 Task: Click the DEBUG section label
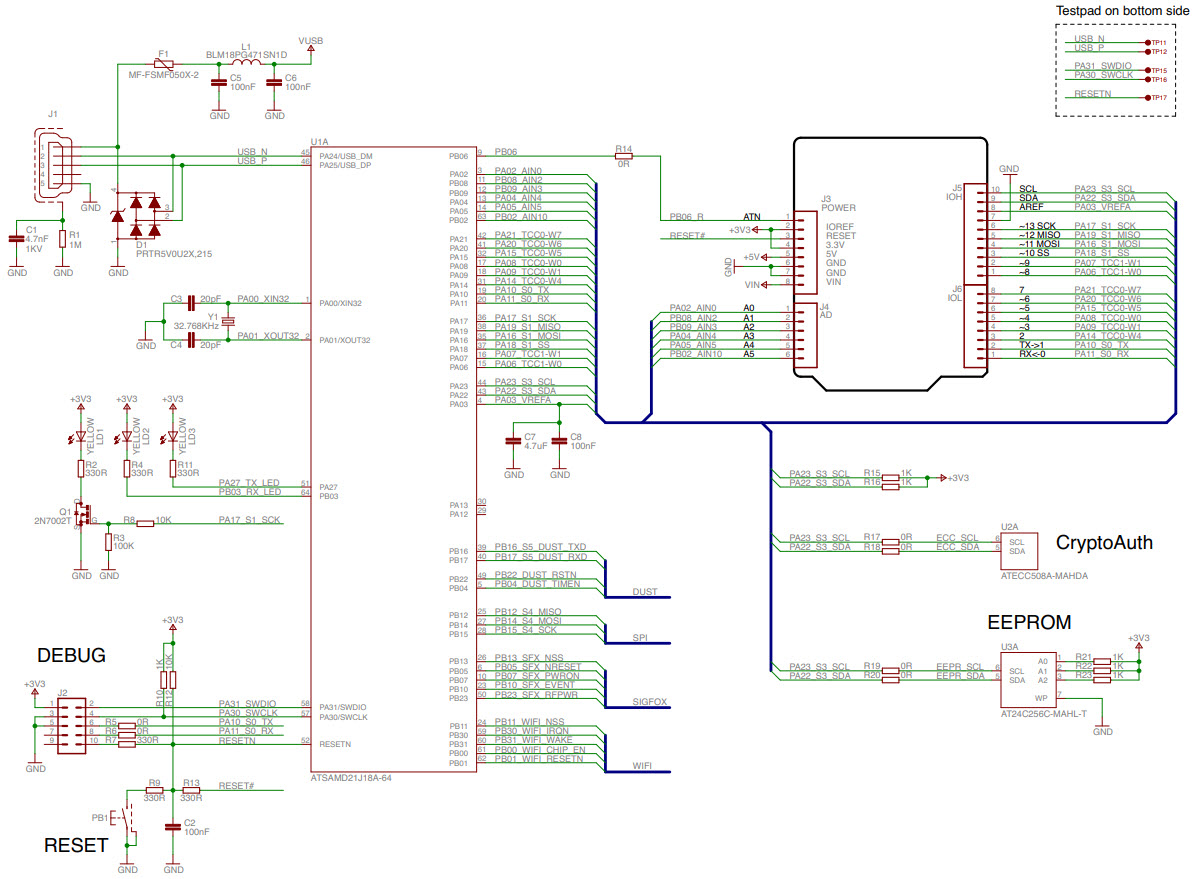point(73,657)
